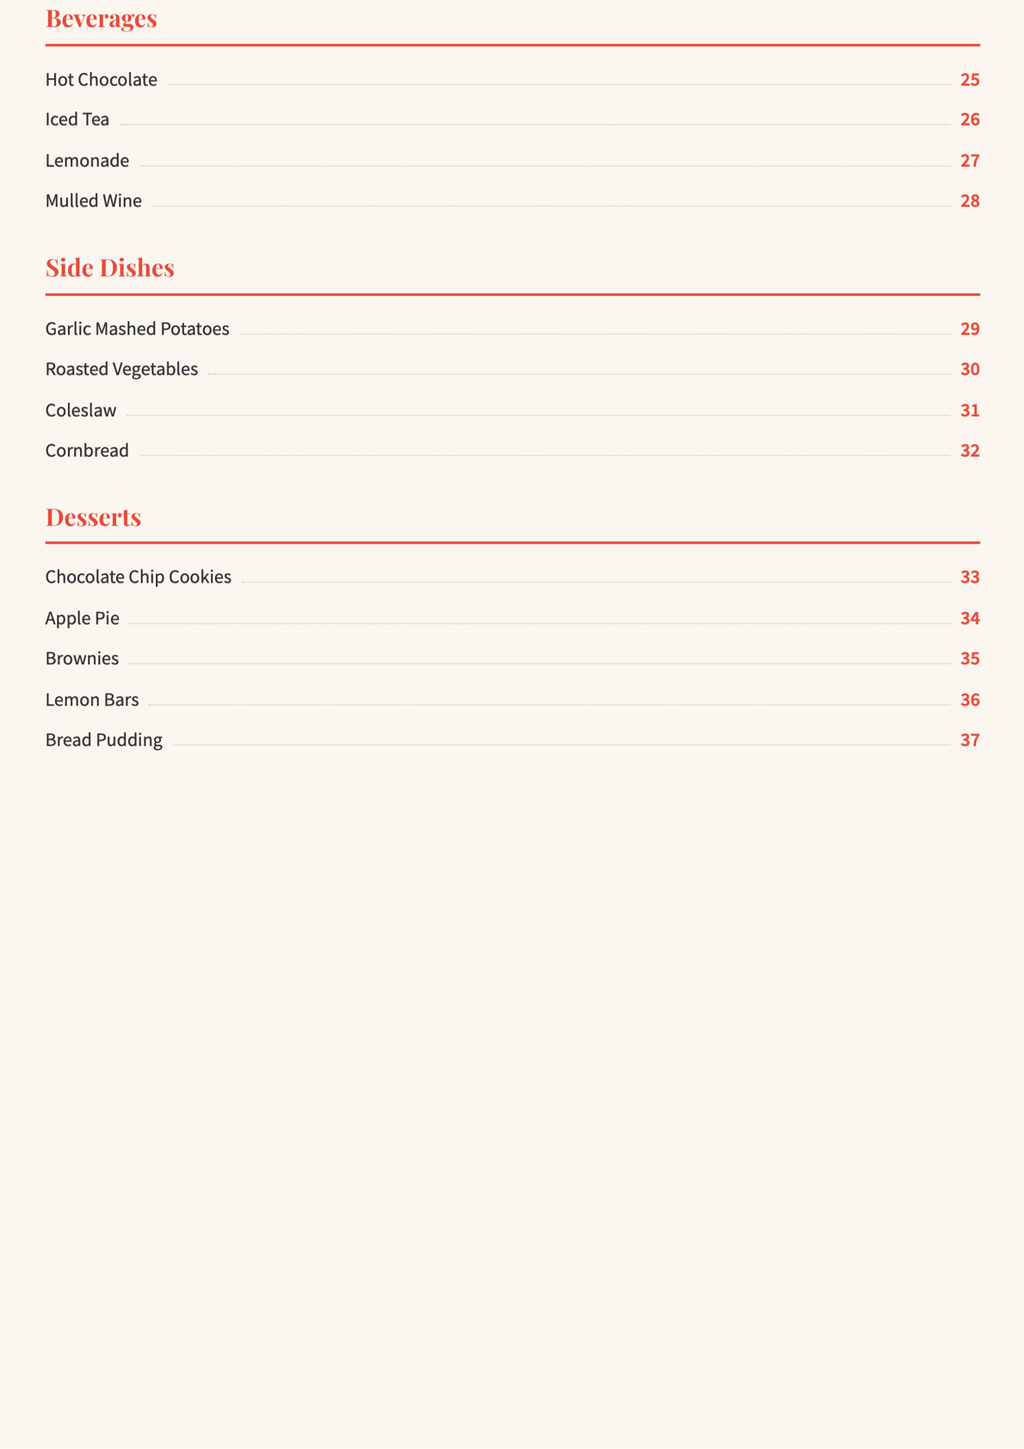1024x1449 pixels.
Task: Open the Garlic Mashed Potatoes entry
Action: tap(512, 329)
